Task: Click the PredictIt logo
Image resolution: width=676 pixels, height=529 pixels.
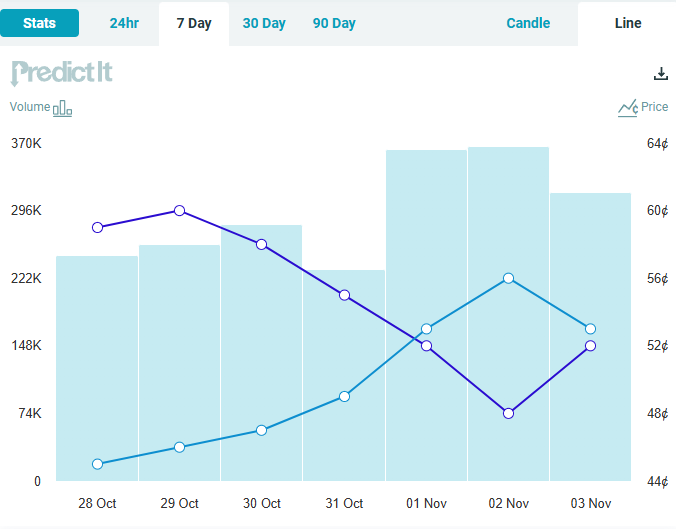Action: [x=62, y=73]
